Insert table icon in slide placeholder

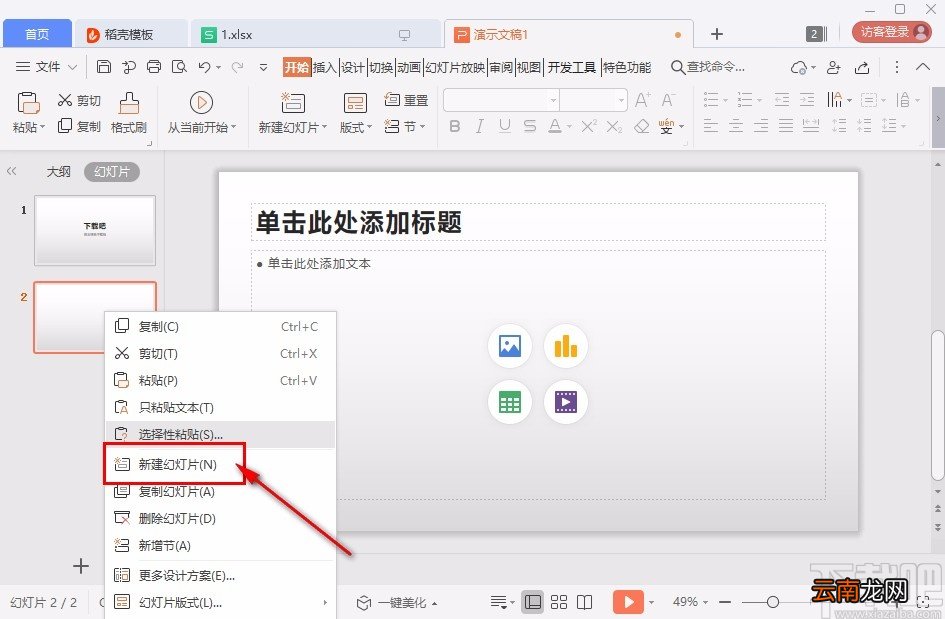point(510,401)
